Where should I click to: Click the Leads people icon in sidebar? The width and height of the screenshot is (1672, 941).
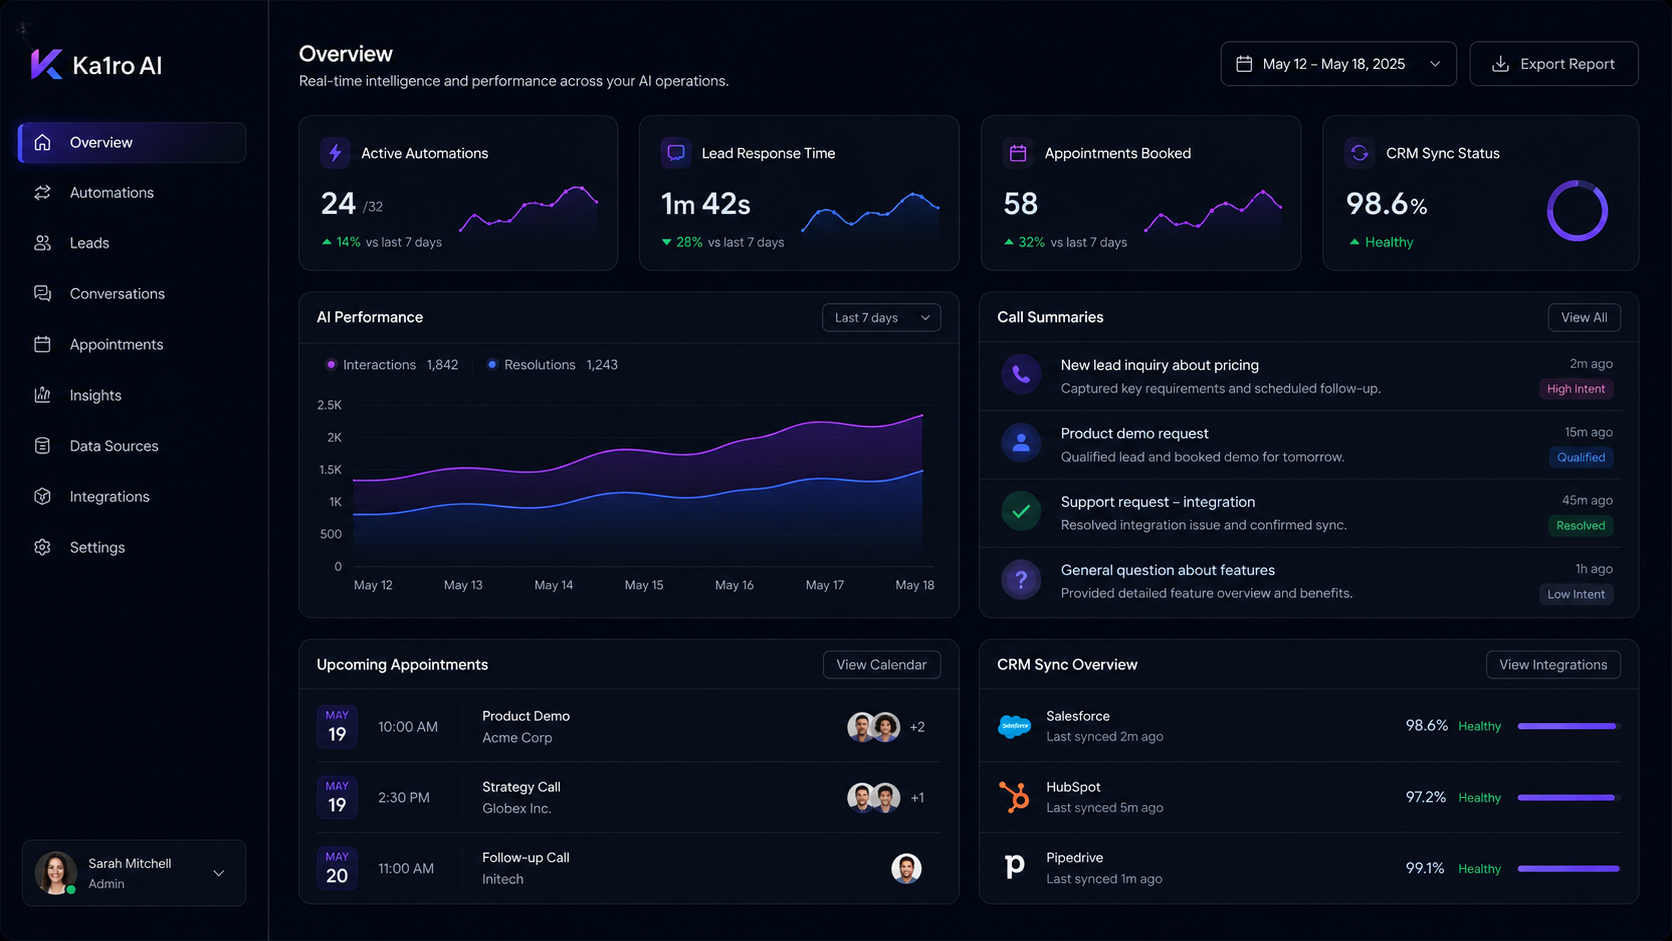coord(42,243)
